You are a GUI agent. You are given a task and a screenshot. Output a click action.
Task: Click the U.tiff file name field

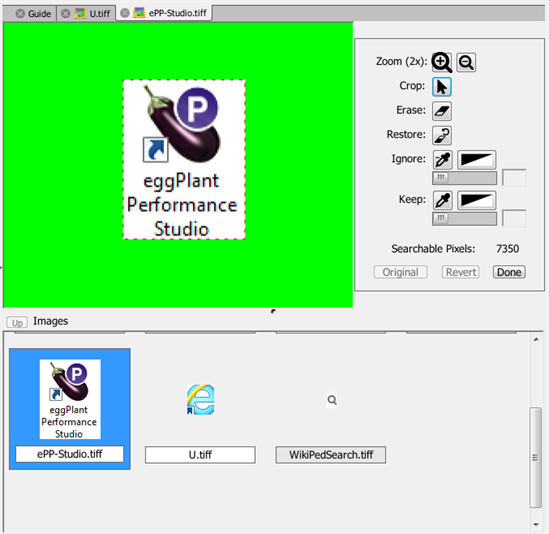point(200,455)
